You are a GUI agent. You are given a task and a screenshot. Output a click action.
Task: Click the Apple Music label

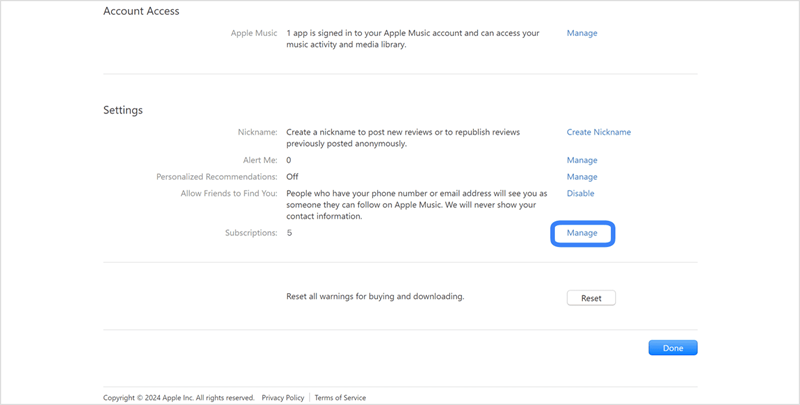coord(254,33)
